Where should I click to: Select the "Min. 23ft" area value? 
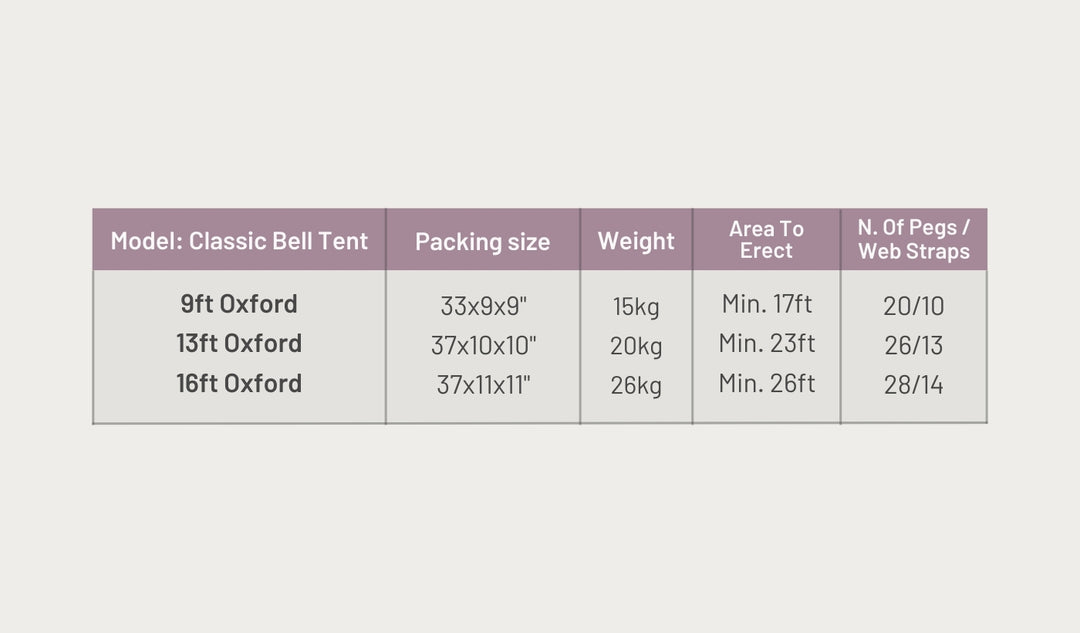click(x=767, y=344)
